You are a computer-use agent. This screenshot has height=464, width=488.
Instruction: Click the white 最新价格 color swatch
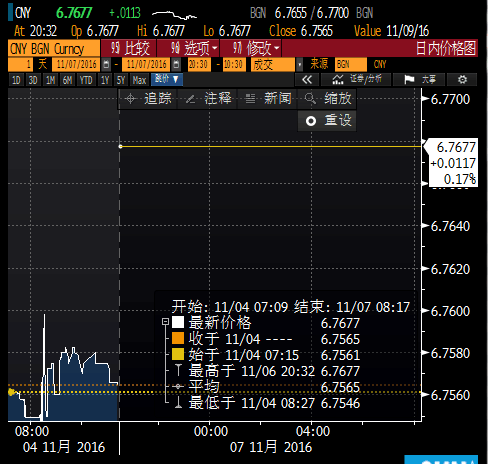[x=178, y=322]
